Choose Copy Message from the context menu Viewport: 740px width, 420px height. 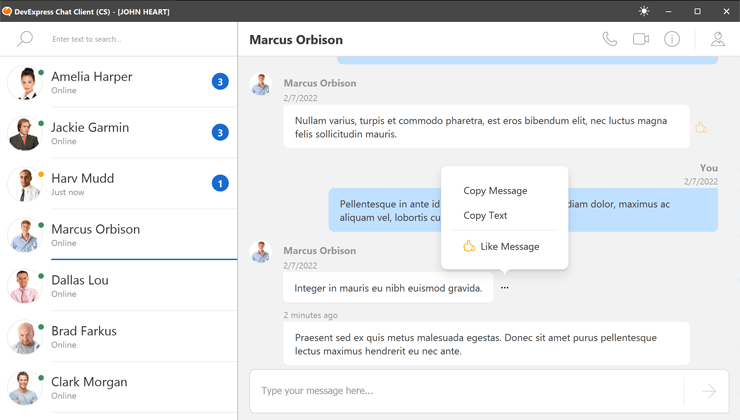click(x=495, y=190)
